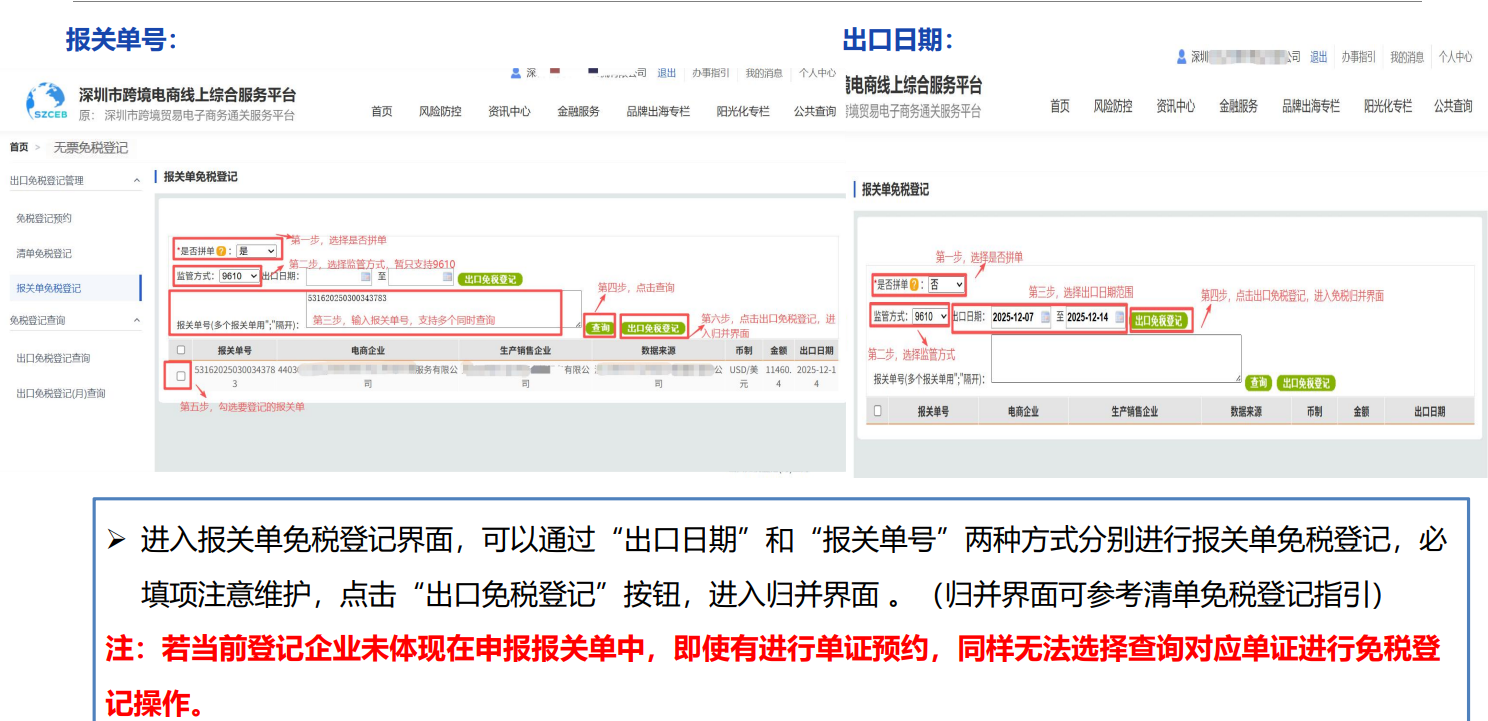Select 金融服务 in the navigation menu
This screenshot has width=1488, height=721.
click(x=577, y=112)
